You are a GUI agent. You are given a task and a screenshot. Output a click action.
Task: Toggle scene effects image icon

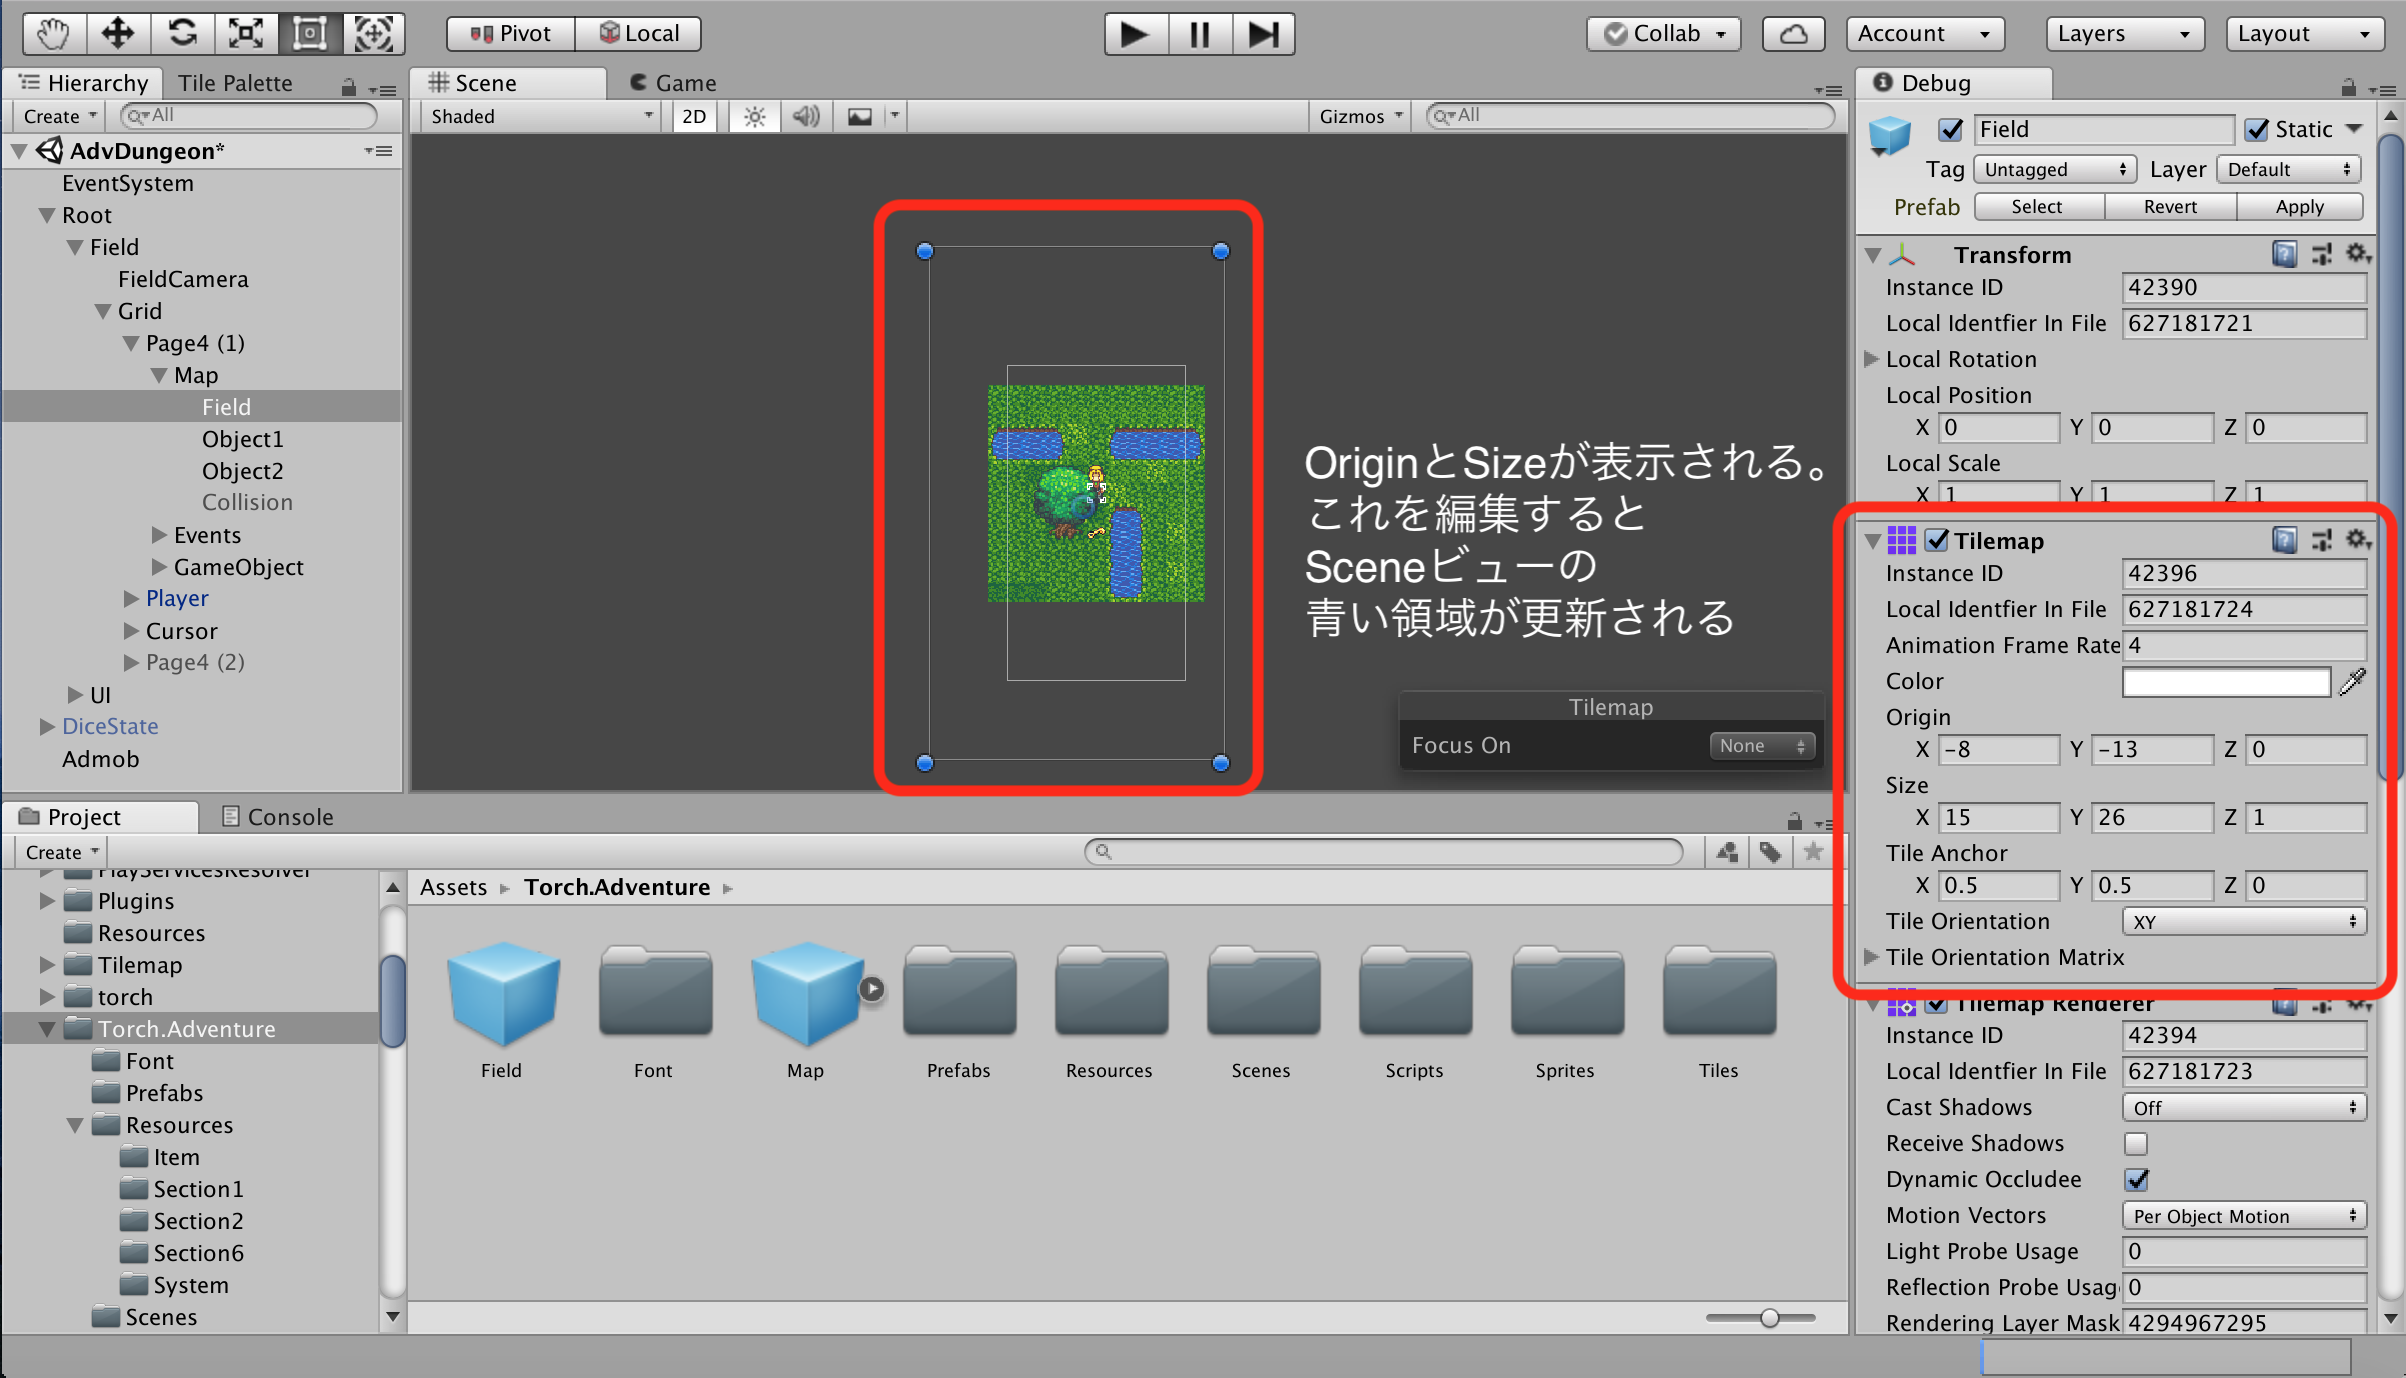[x=860, y=116]
